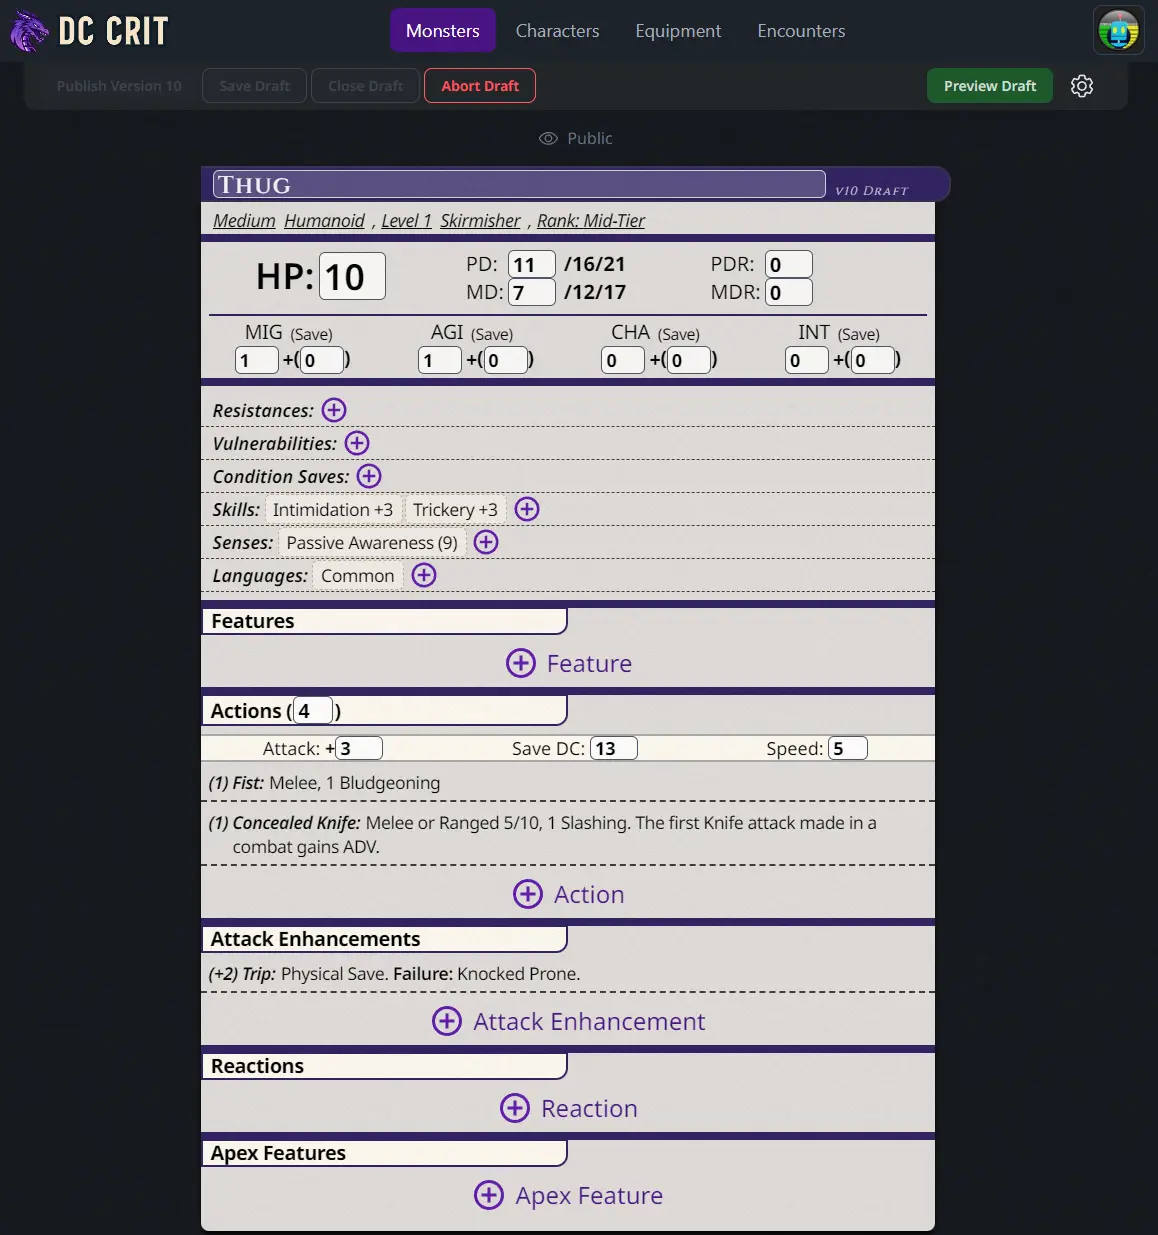1158x1235 pixels.
Task: Add a new Reaction
Action: (568, 1108)
